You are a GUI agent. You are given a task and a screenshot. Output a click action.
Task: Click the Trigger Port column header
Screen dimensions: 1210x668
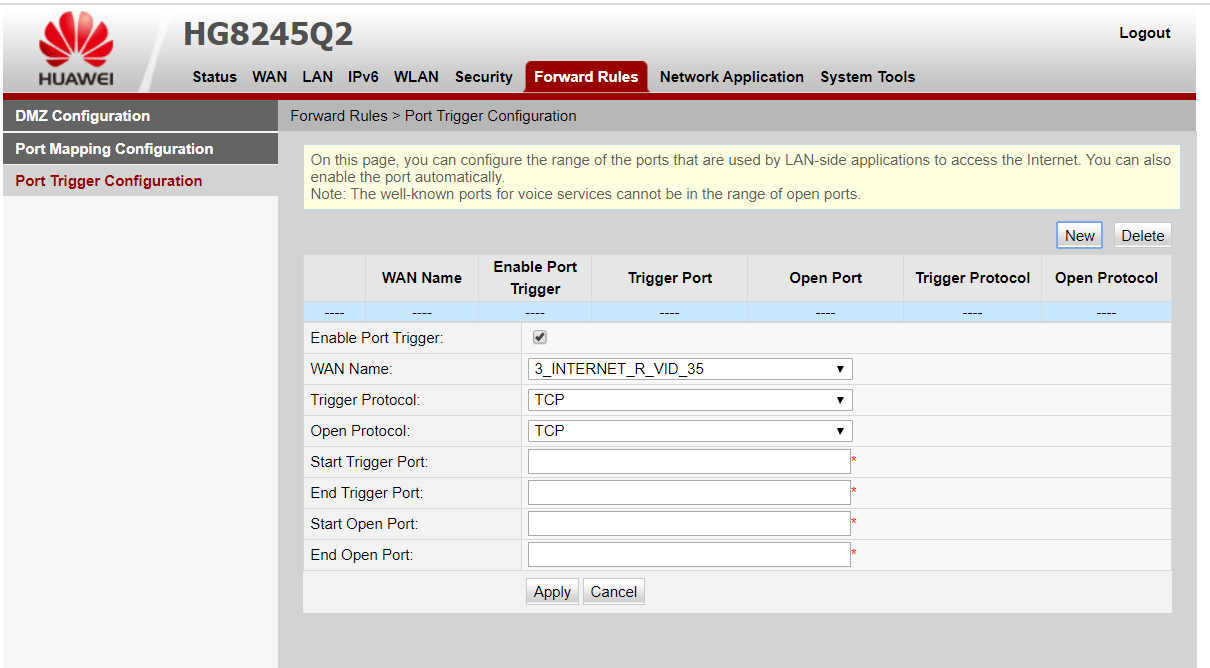point(670,278)
